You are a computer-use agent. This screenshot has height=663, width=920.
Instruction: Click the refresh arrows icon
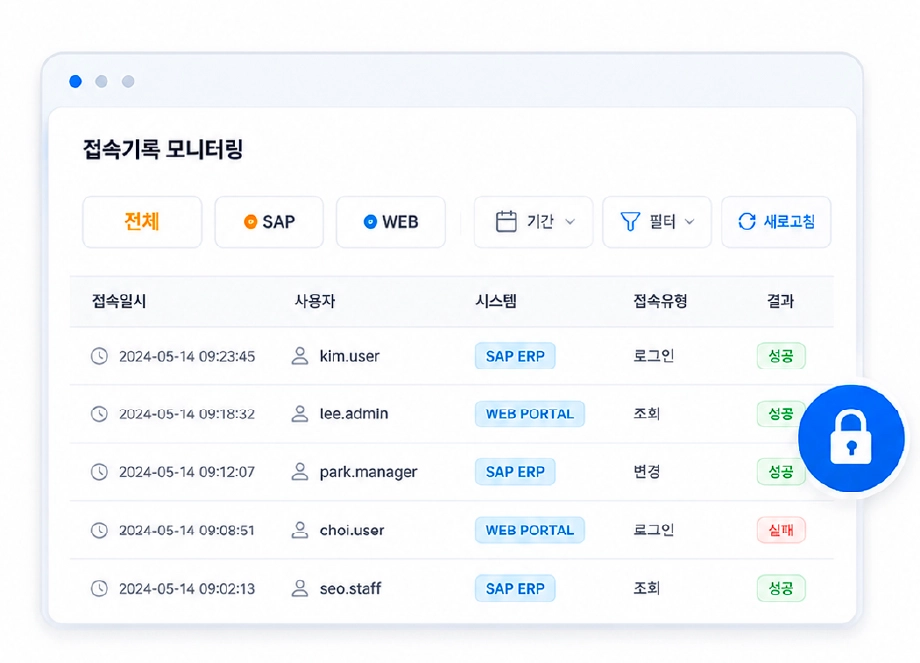click(x=747, y=221)
